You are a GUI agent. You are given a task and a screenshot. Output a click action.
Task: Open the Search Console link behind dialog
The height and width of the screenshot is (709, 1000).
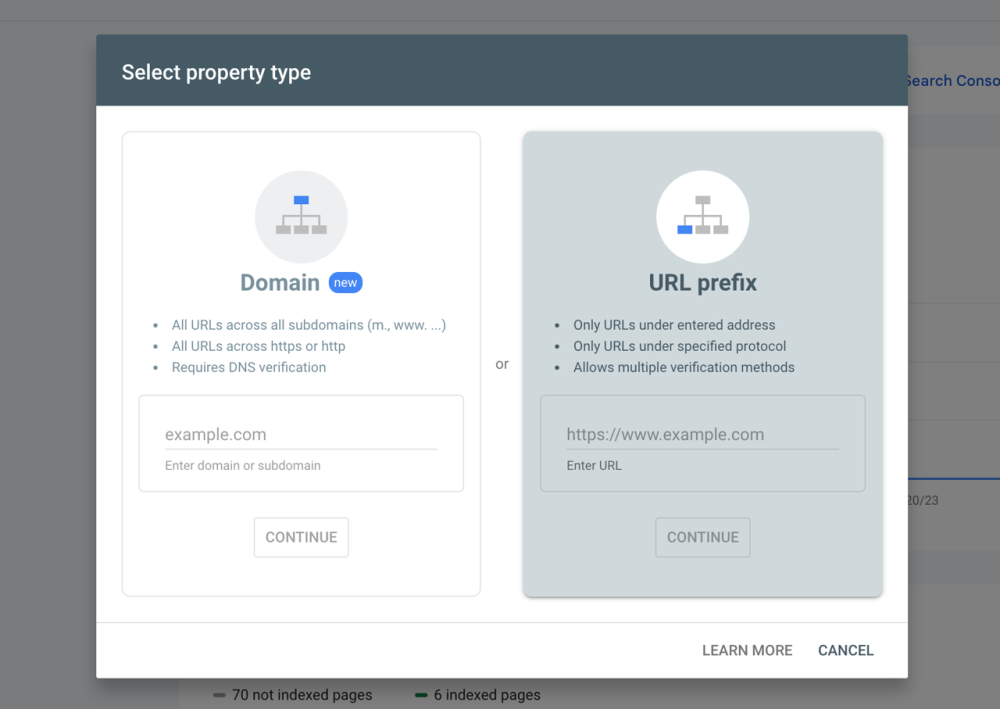click(x=952, y=81)
